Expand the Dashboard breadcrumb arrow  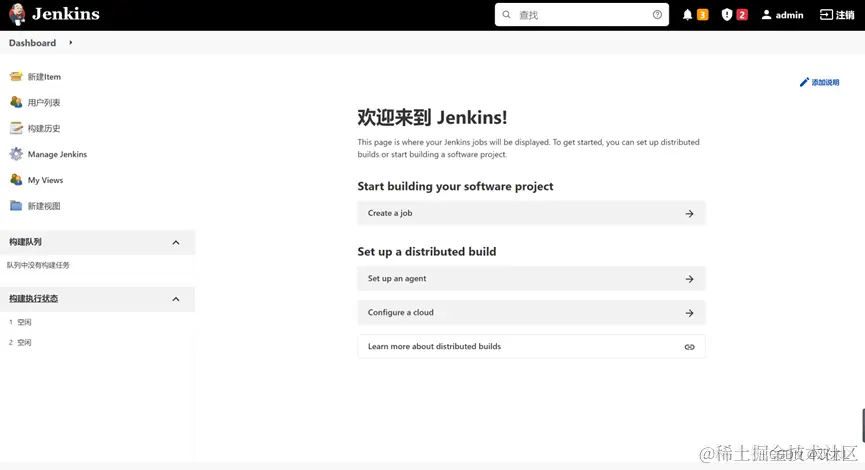click(x=71, y=42)
